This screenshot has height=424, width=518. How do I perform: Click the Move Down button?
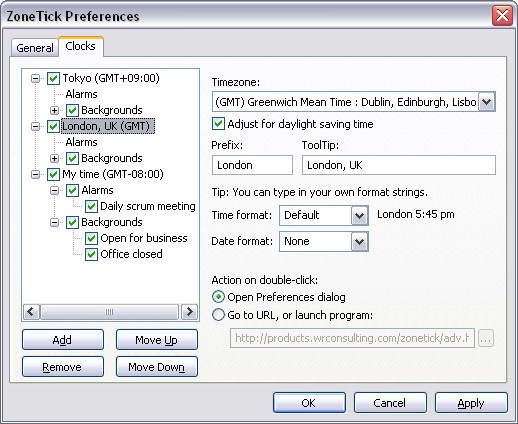point(157,367)
